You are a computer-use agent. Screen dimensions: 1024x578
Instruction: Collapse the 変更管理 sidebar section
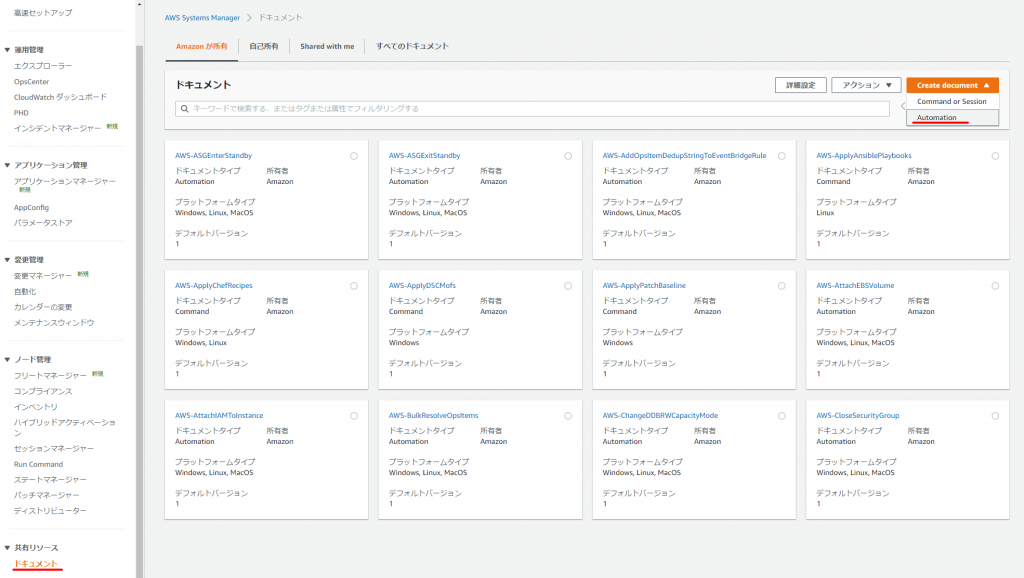click(x=7, y=260)
